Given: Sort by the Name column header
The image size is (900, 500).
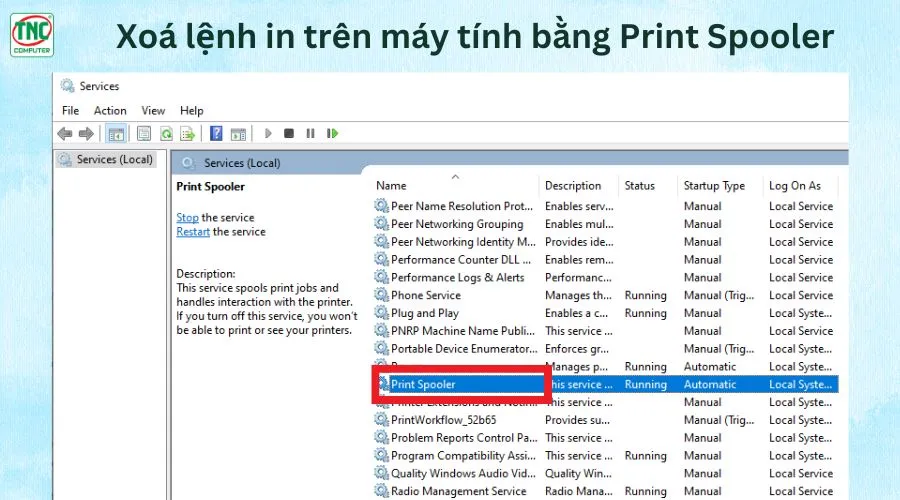Looking at the screenshot, I should tap(391, 185).
